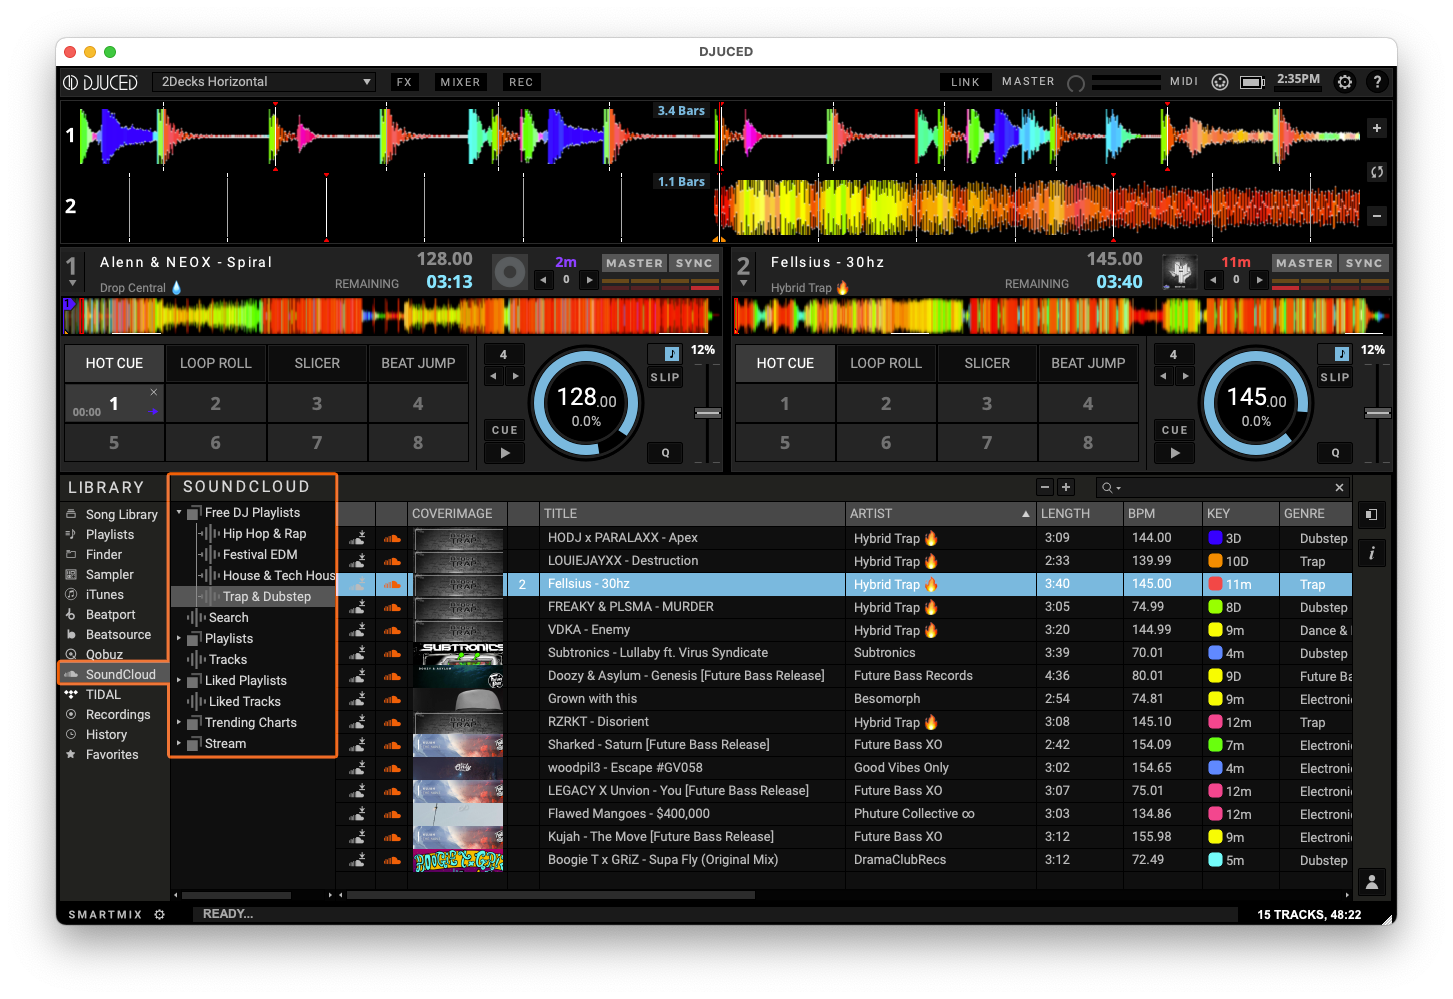Open SmartMix settings gear
The height and width of the screenshot is (999, 1453).
[159, 914]
